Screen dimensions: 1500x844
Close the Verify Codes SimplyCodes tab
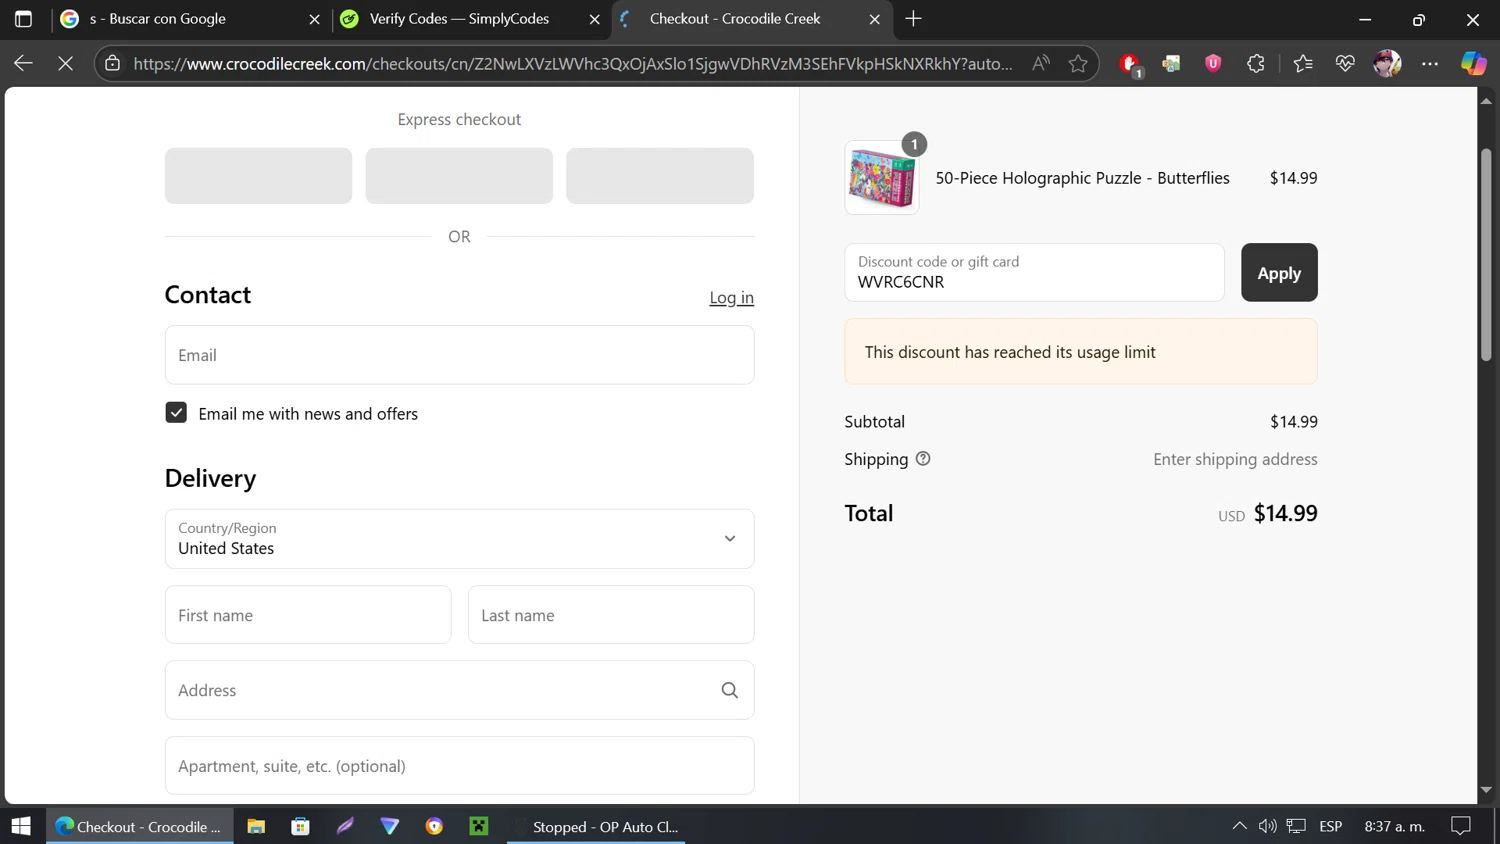point(594,19)
